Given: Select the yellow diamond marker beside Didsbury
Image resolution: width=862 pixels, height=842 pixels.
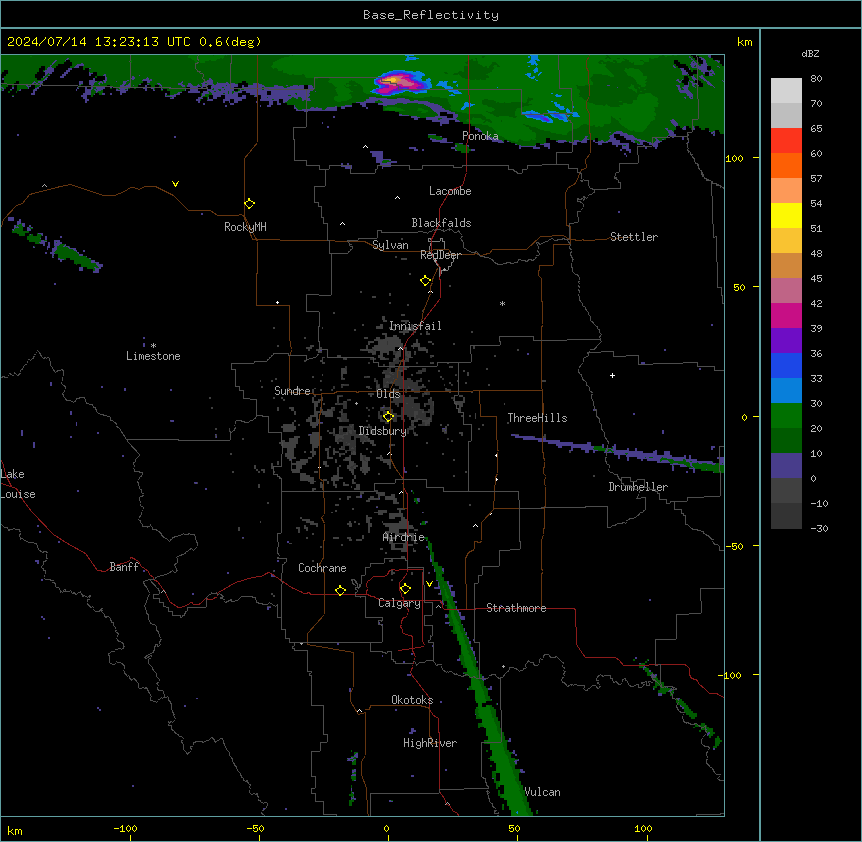Looking at the screenshot, I should (x=389, y=417).
